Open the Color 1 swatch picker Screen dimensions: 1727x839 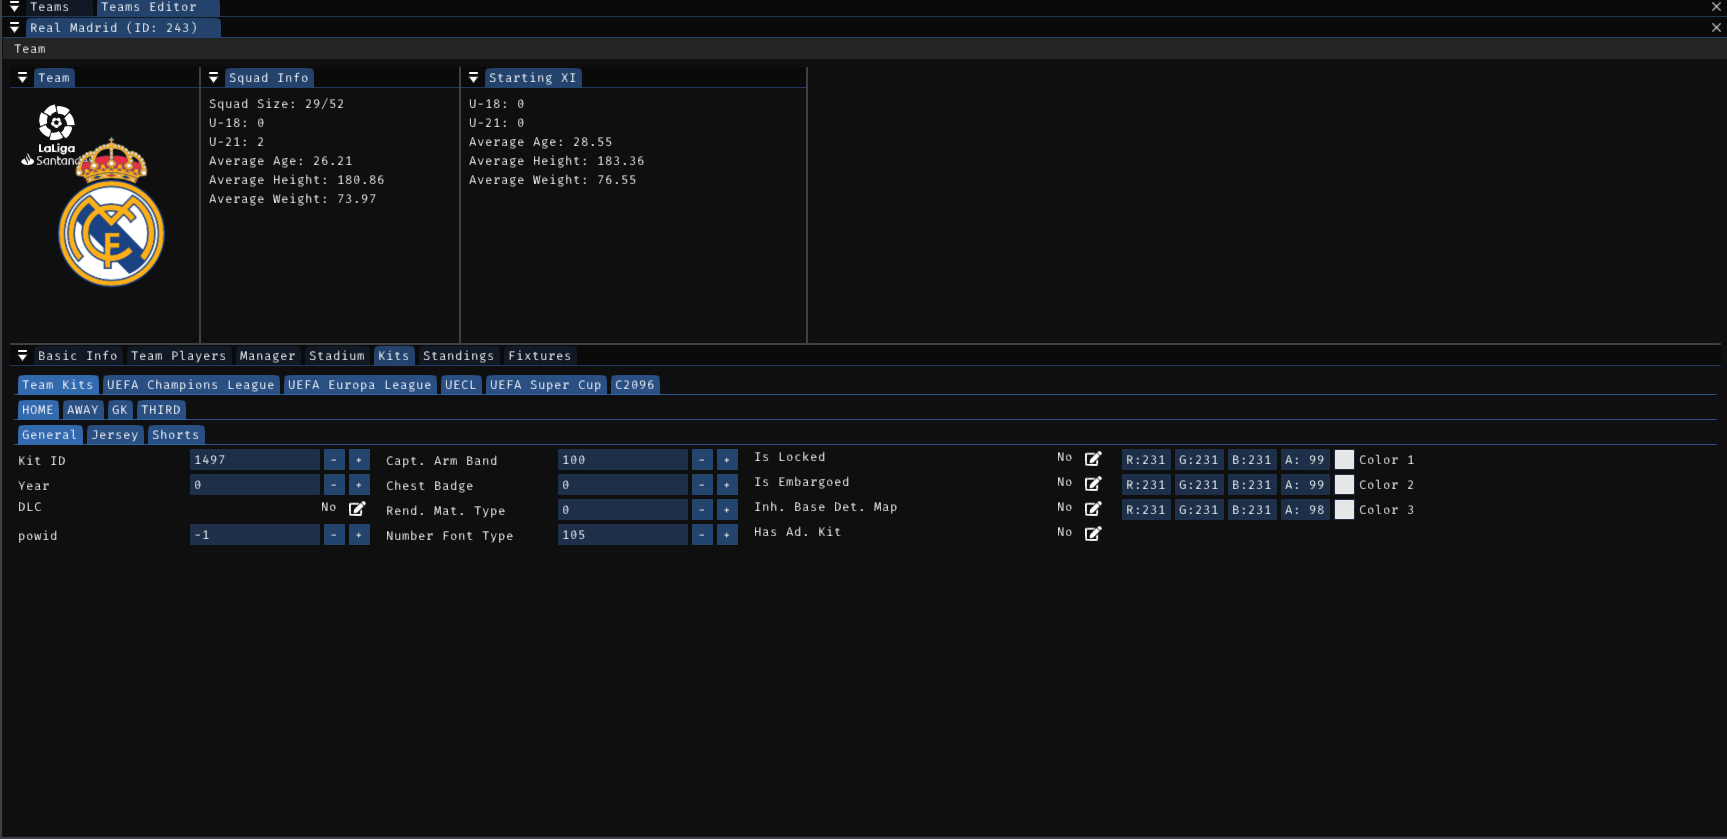click(x=1344, y=460)
